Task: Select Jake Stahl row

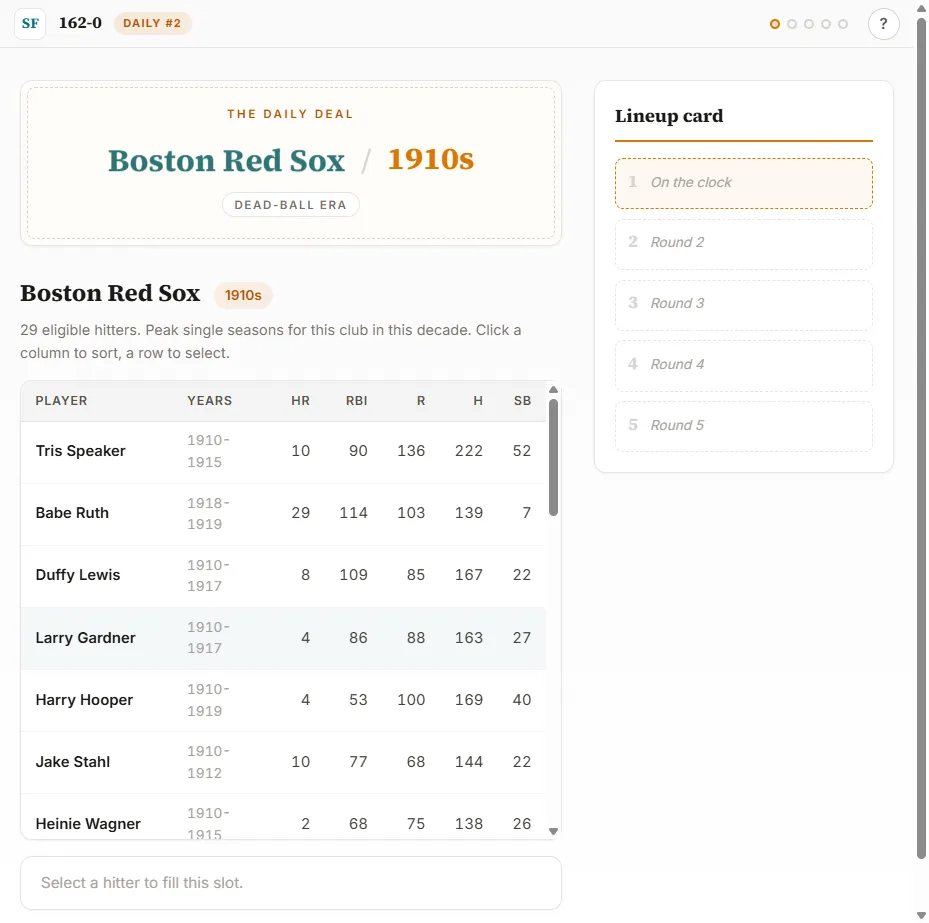Action: pos(283,762)
